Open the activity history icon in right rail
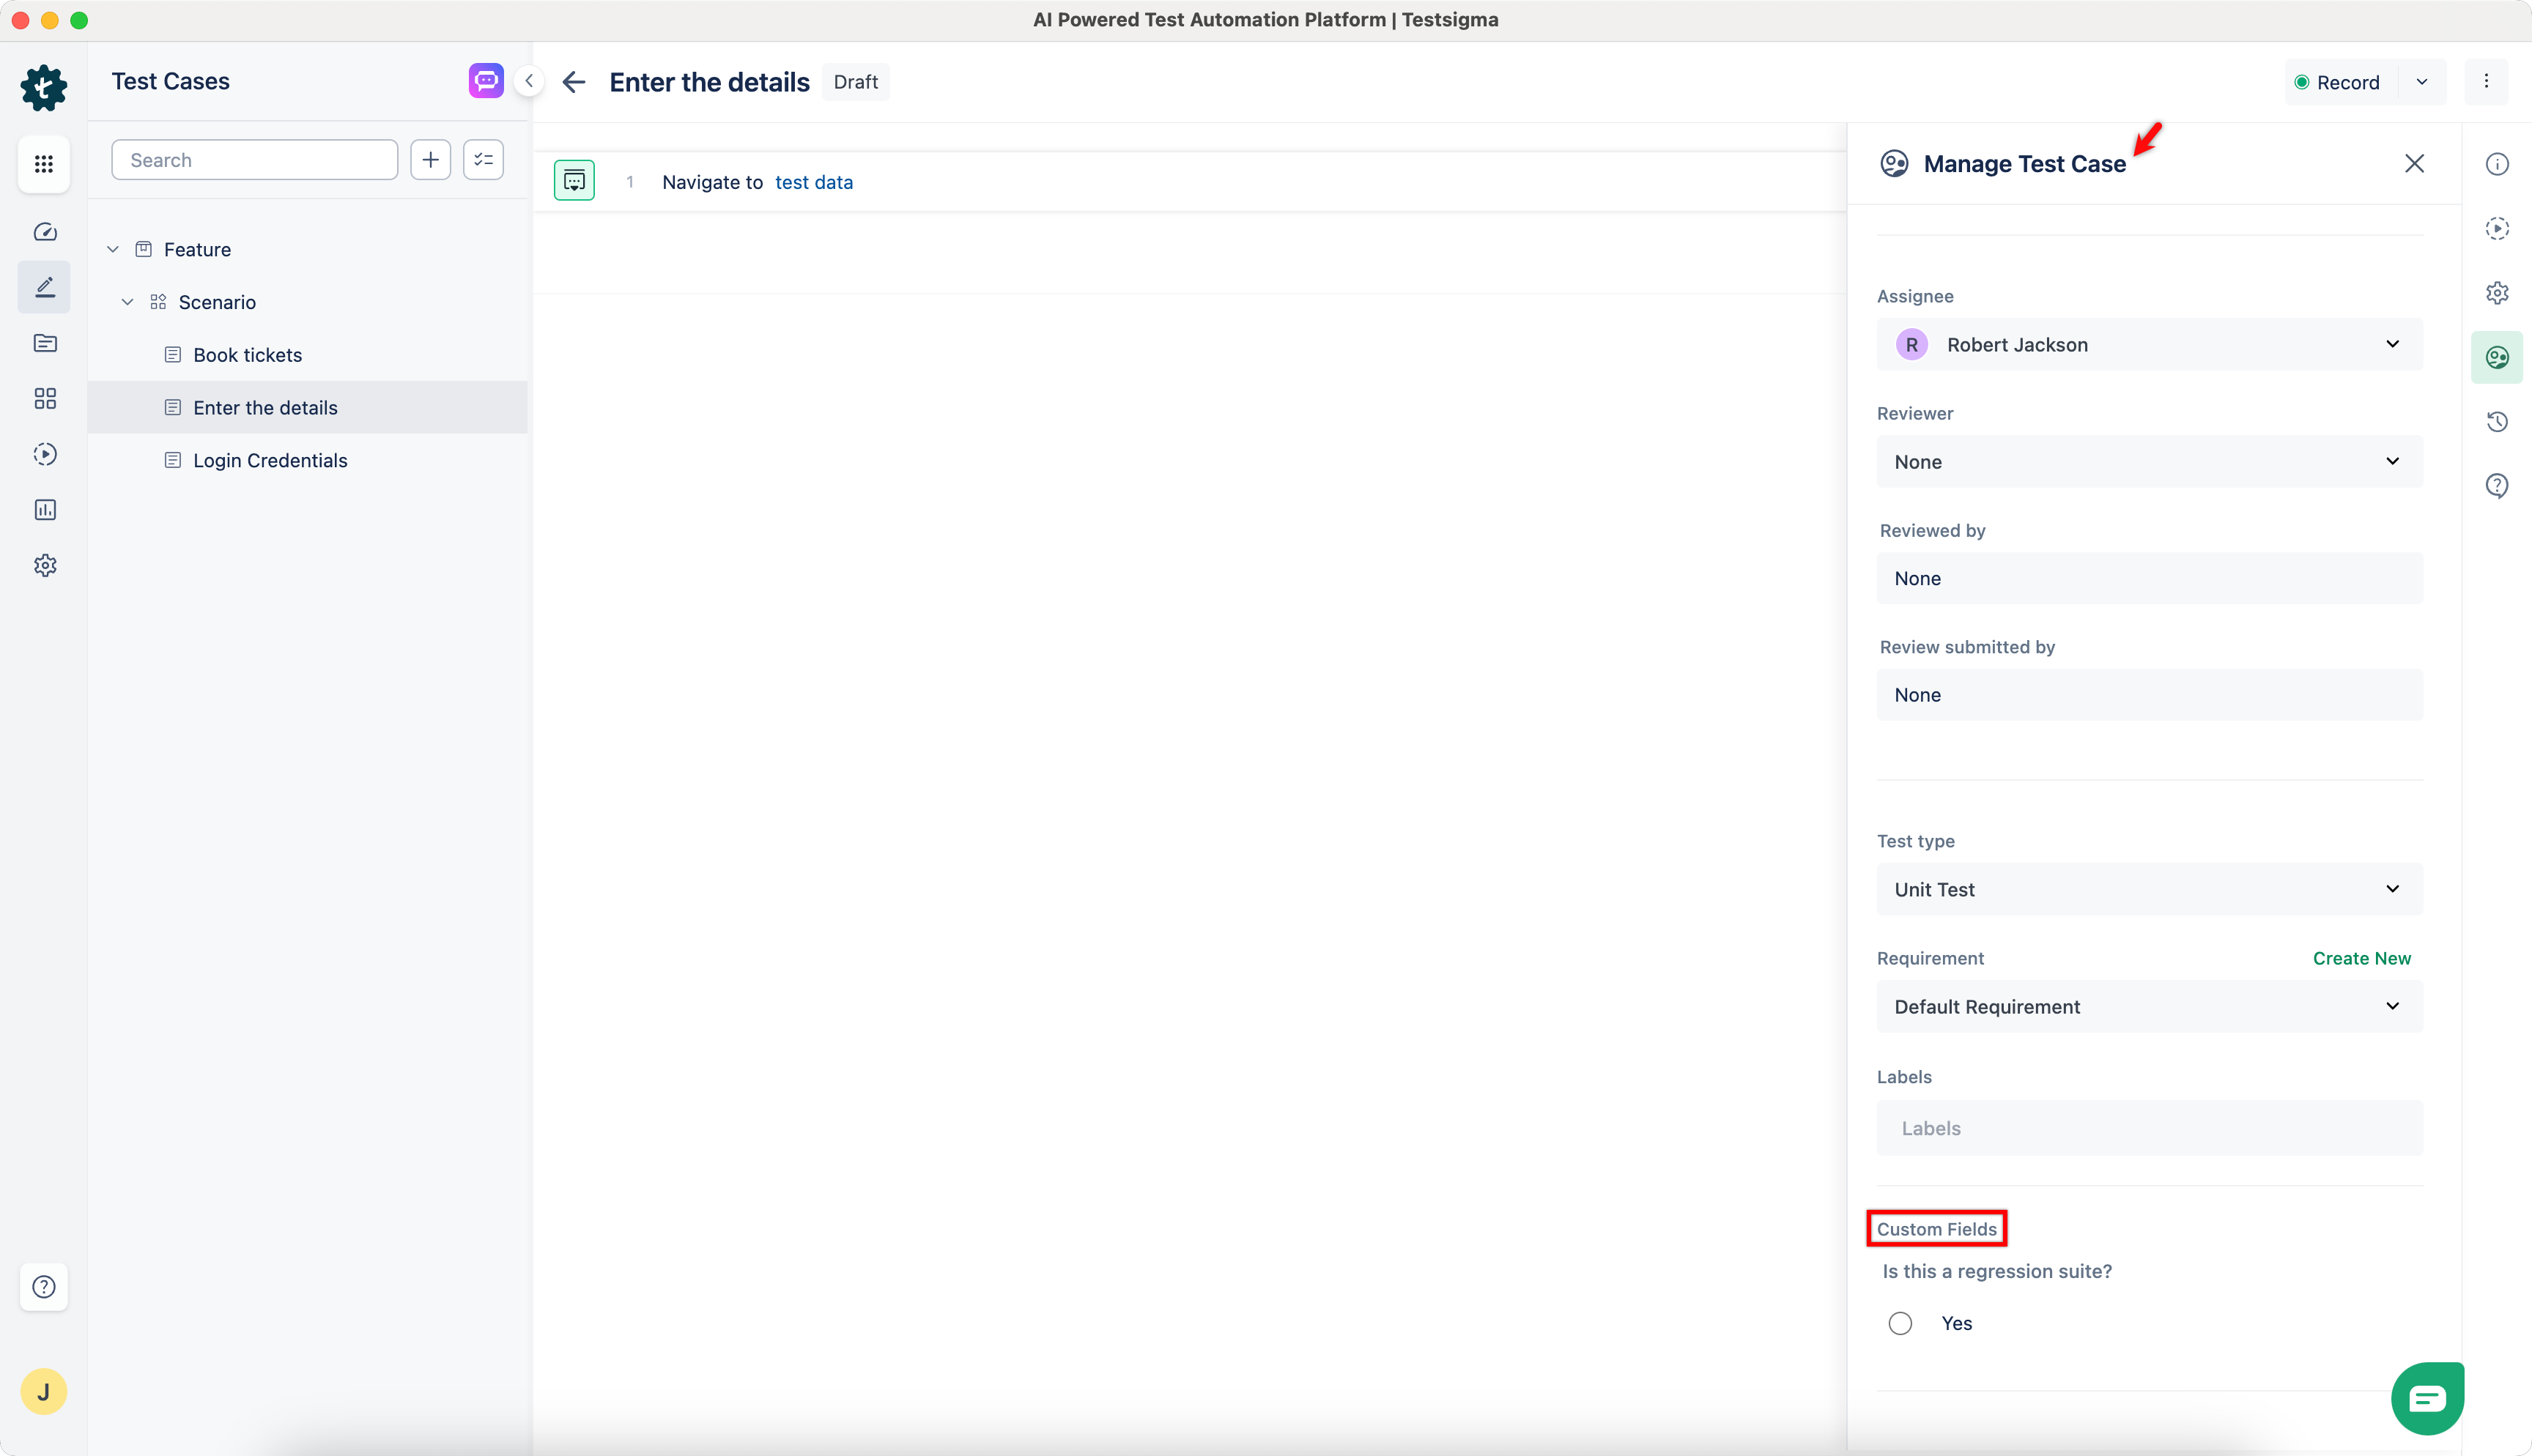The width and height of the screenshot is (2532, 1456). click(x=2497, y=422)
